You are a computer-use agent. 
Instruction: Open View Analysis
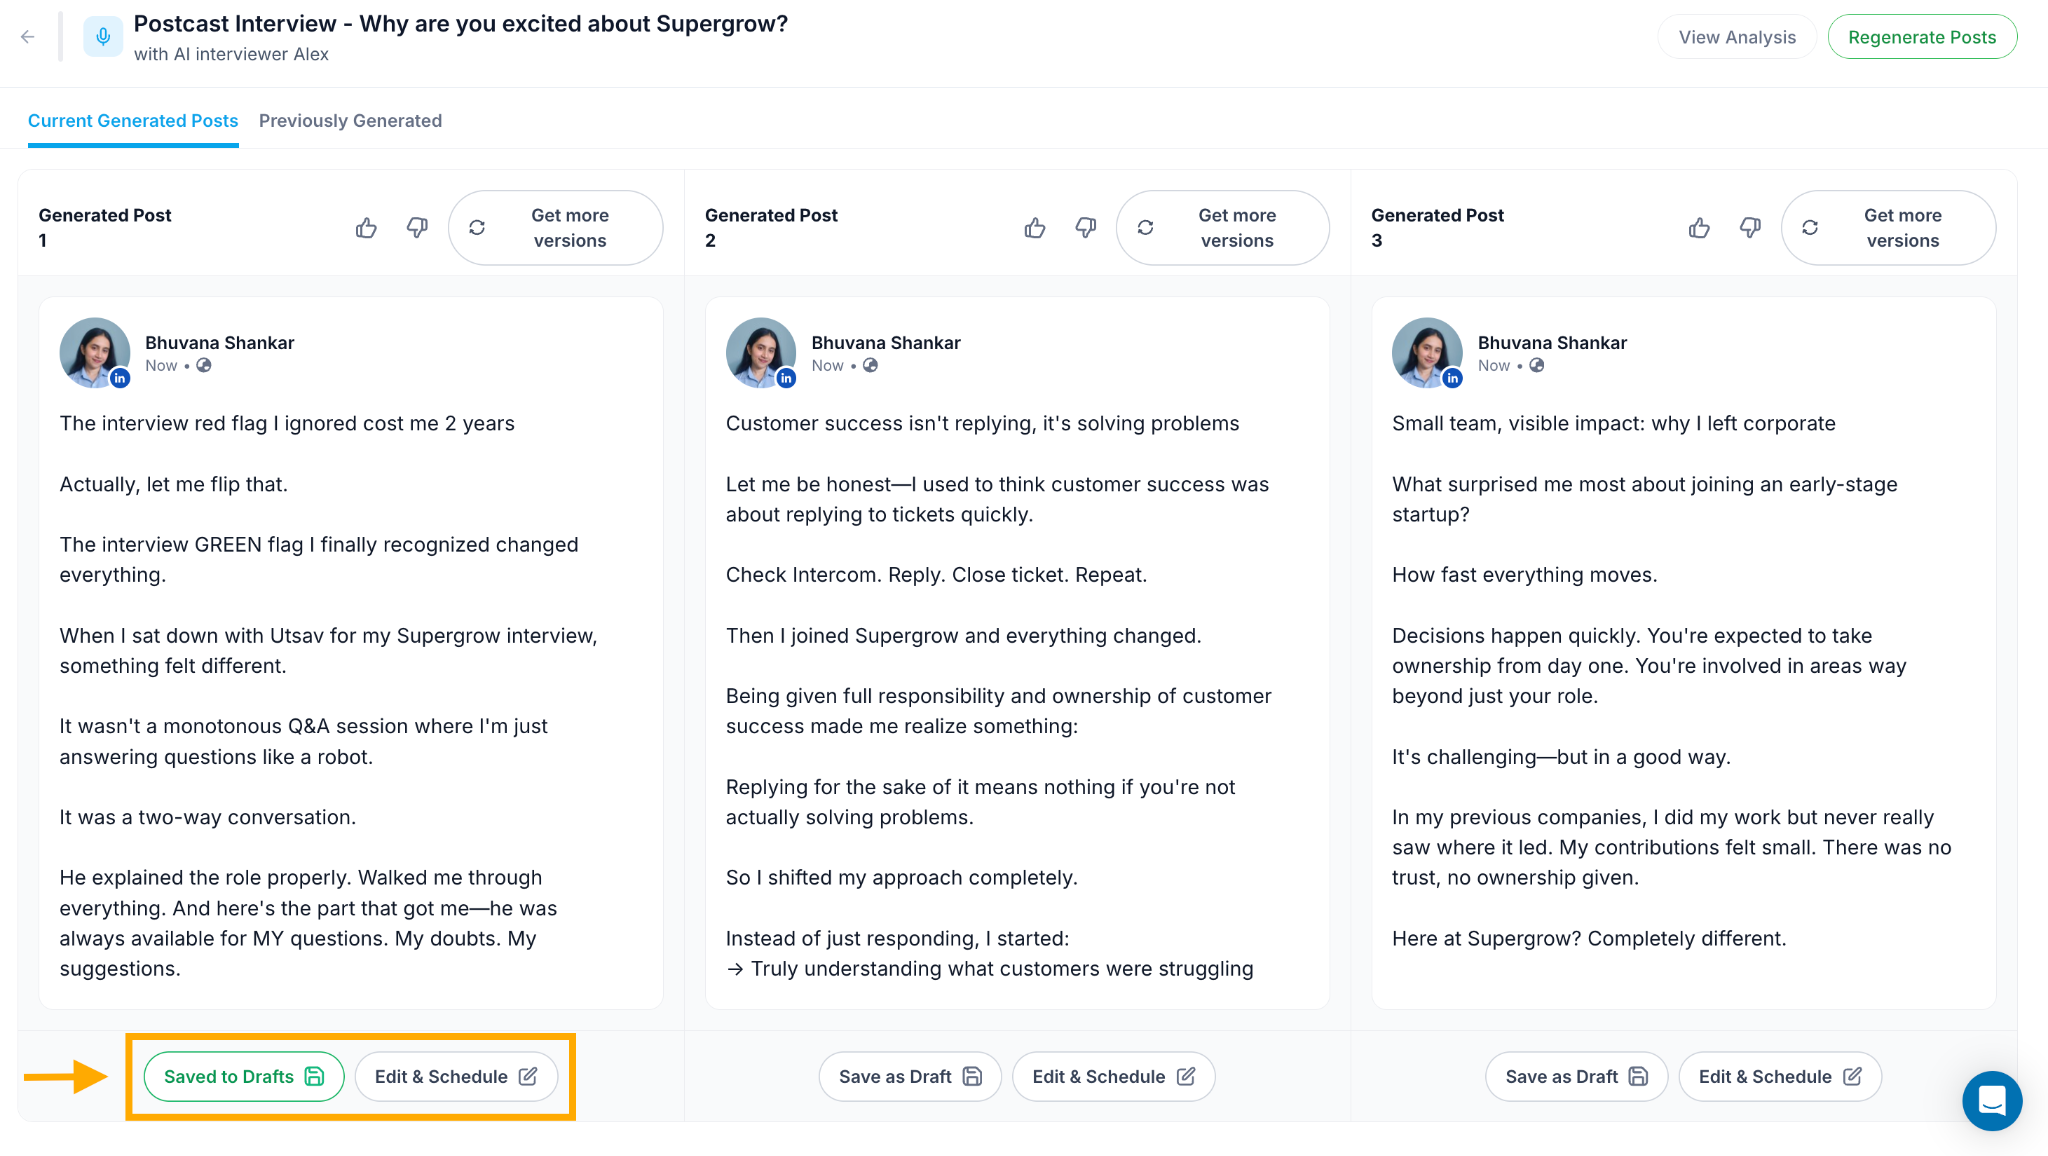[x=1737, y=37]
